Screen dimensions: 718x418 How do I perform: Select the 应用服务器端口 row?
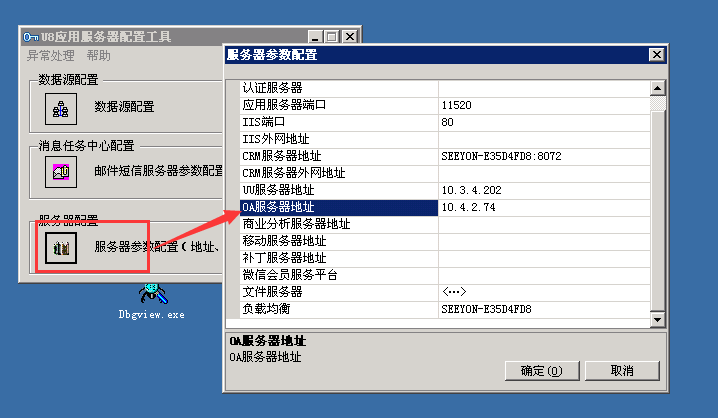pos(445,105)
